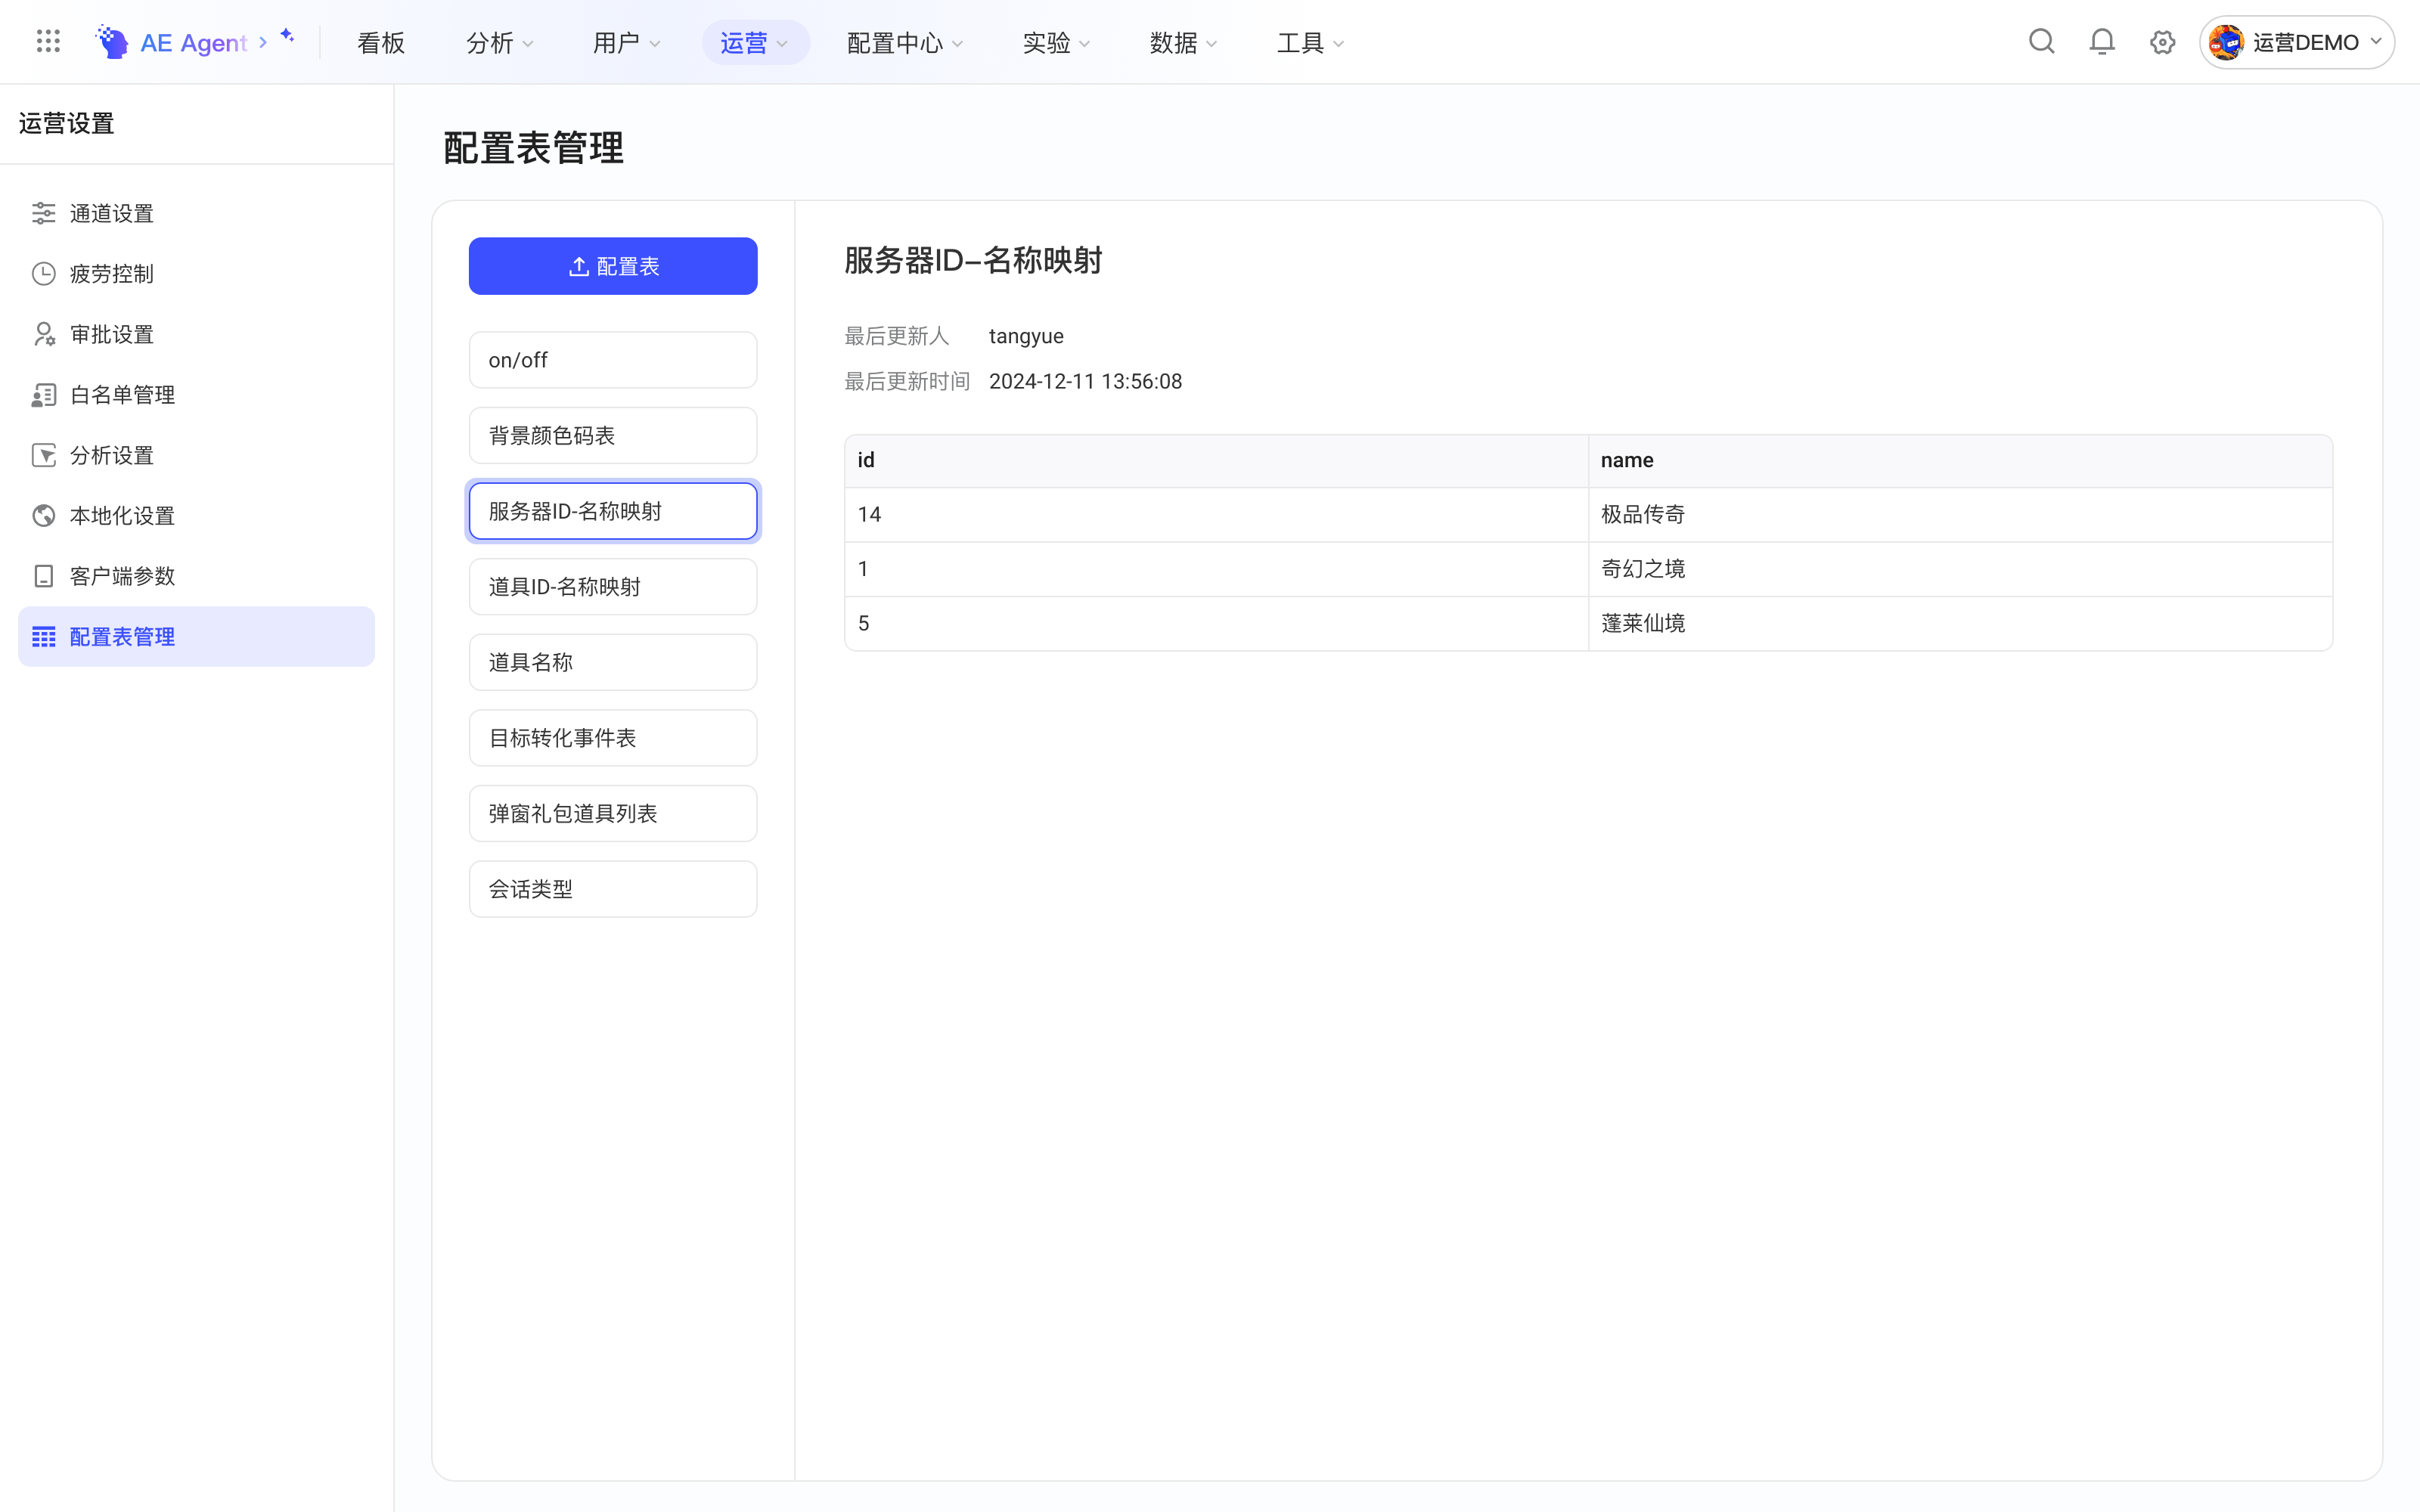The height and width of the screenshot is (1512, 2420).
Task: Select the 弹窗礼包道具列表 config table
Action: pyautogui.click(x=613, y=813)
